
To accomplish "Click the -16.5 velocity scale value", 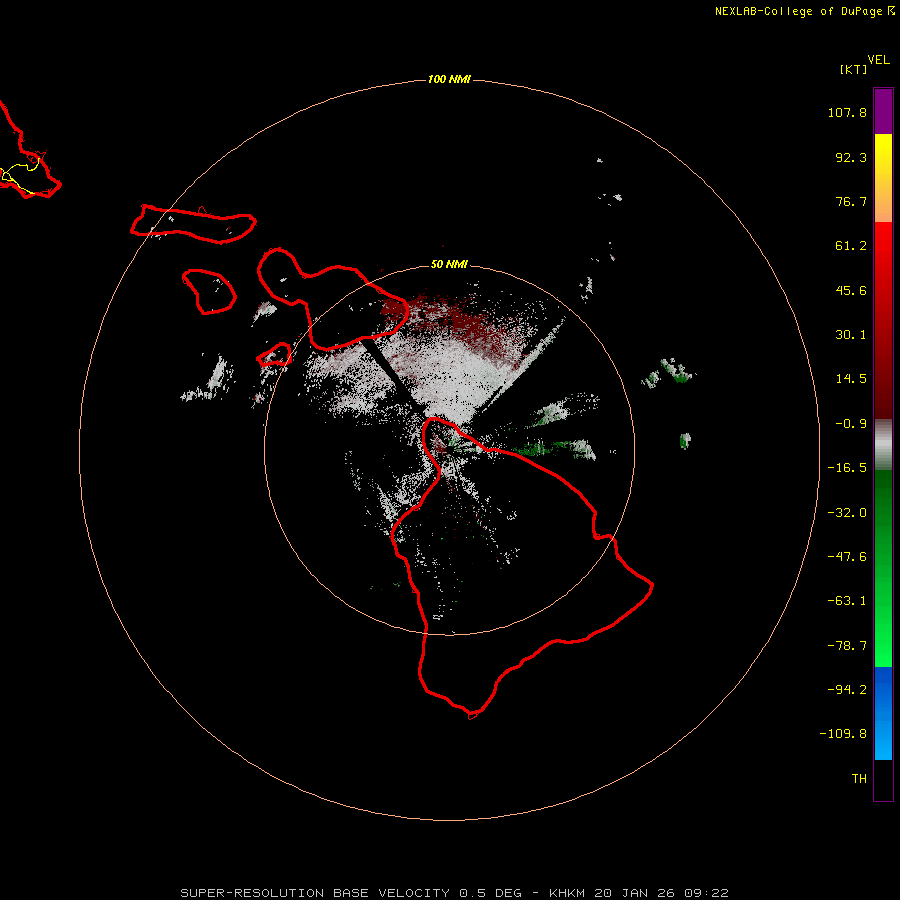I will (x=847, y=468).
